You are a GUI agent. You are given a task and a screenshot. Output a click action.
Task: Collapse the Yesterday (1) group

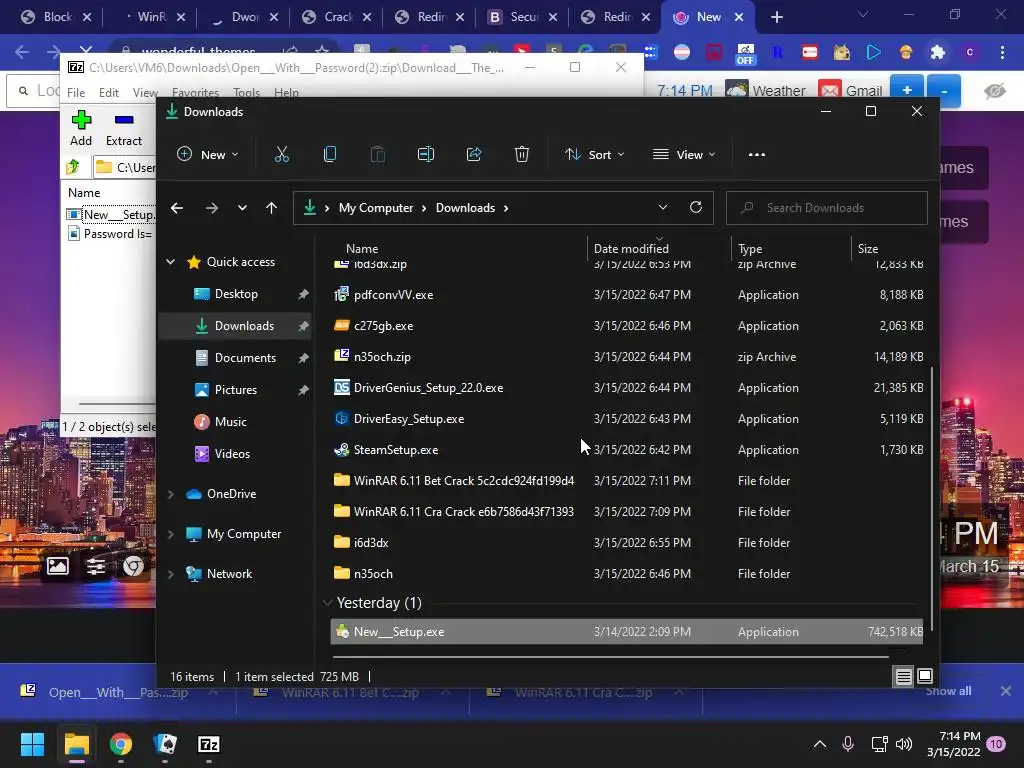[328, 603]
